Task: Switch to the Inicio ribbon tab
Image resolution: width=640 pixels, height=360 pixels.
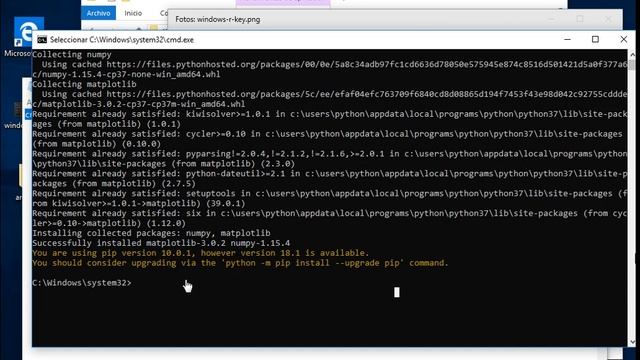Action: pos(133,13)
